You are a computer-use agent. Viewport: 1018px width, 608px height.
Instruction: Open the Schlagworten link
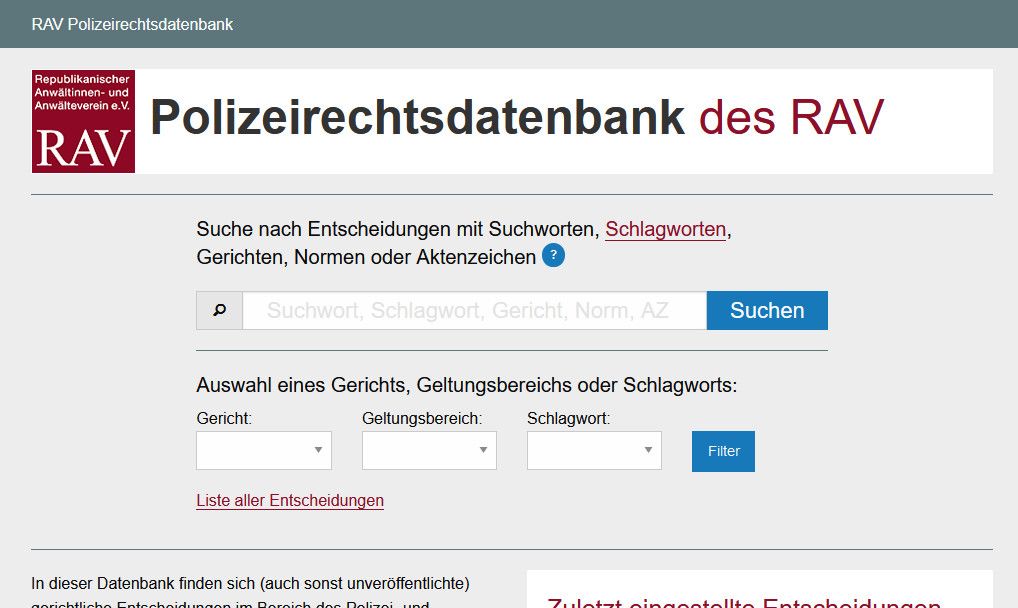[x=665, y=229]
